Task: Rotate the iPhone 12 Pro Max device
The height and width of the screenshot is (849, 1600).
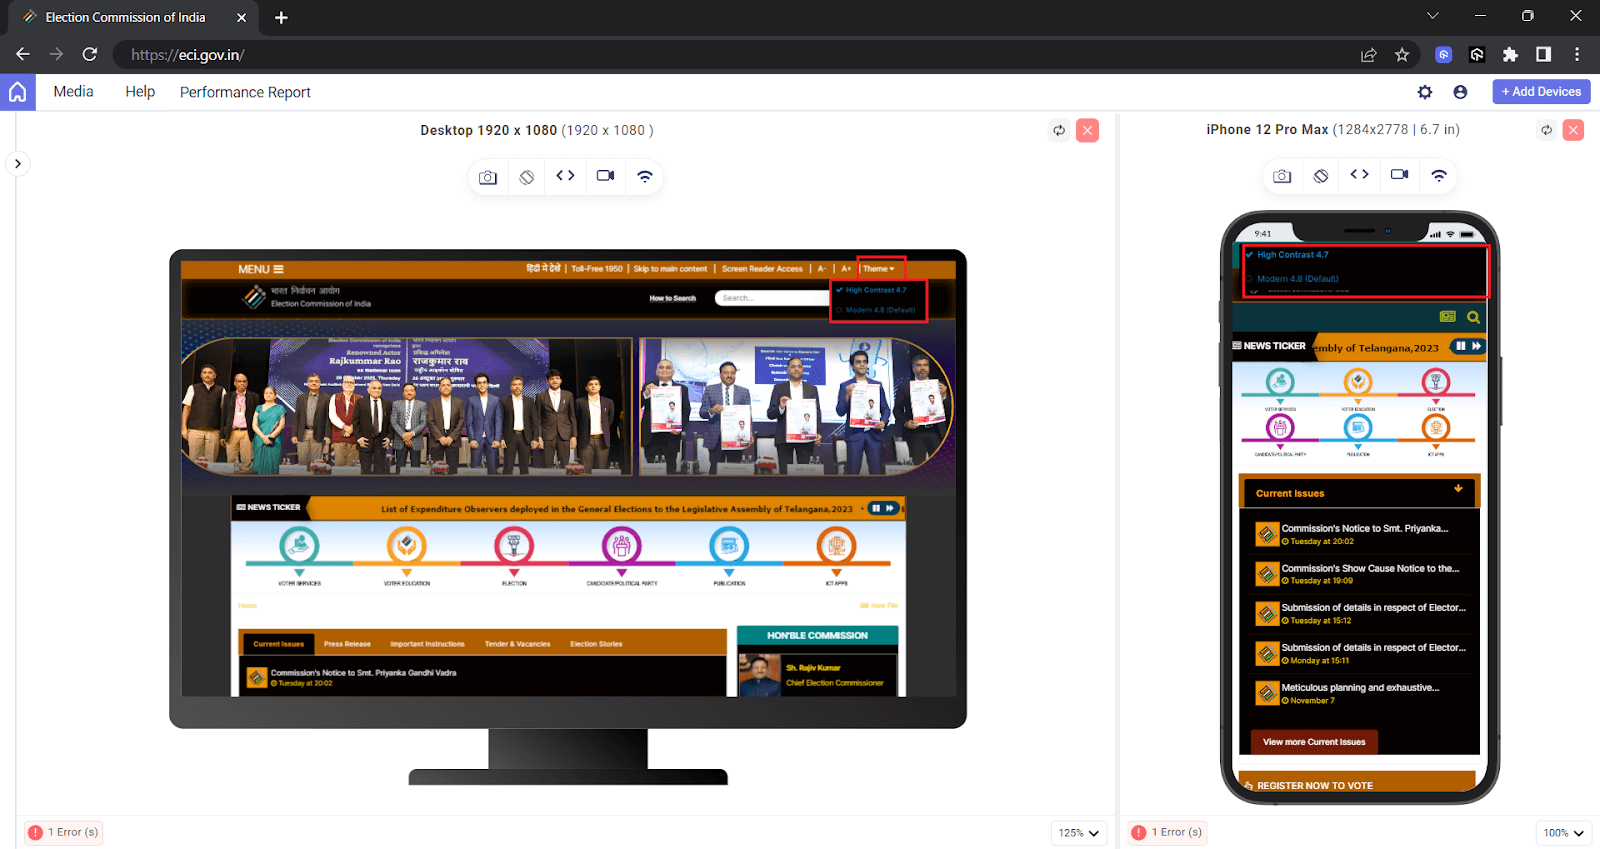Action: pos(1321,176)
